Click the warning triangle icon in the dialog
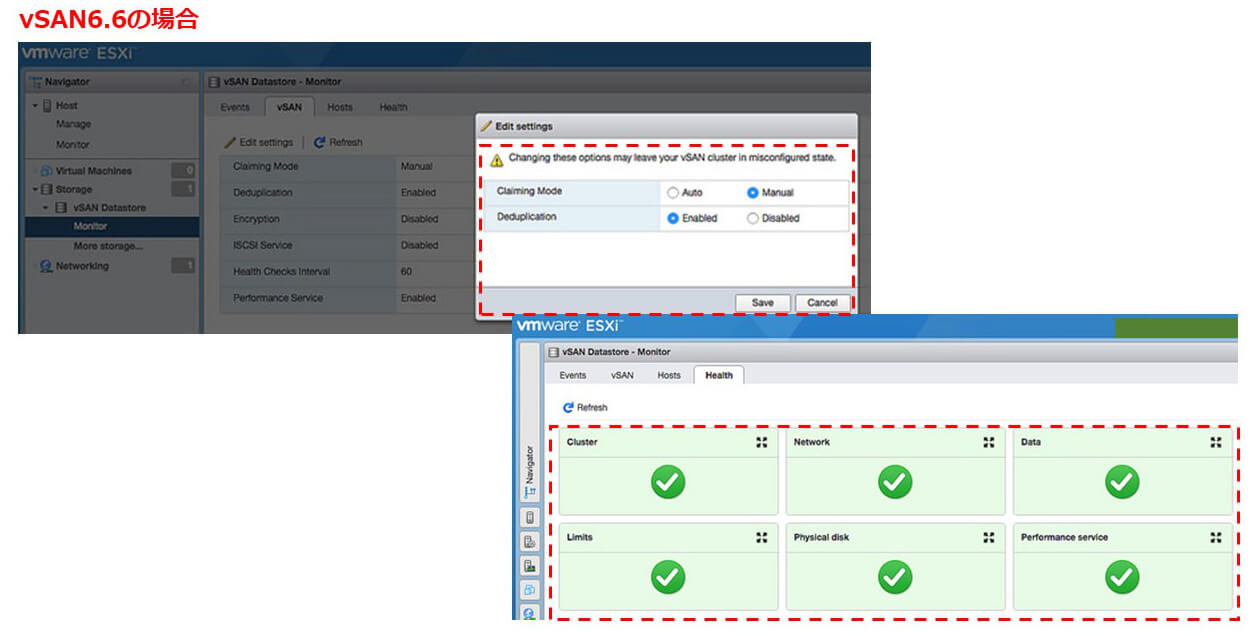The width and height of the screenshot is (1255, 636). (497, 158)
